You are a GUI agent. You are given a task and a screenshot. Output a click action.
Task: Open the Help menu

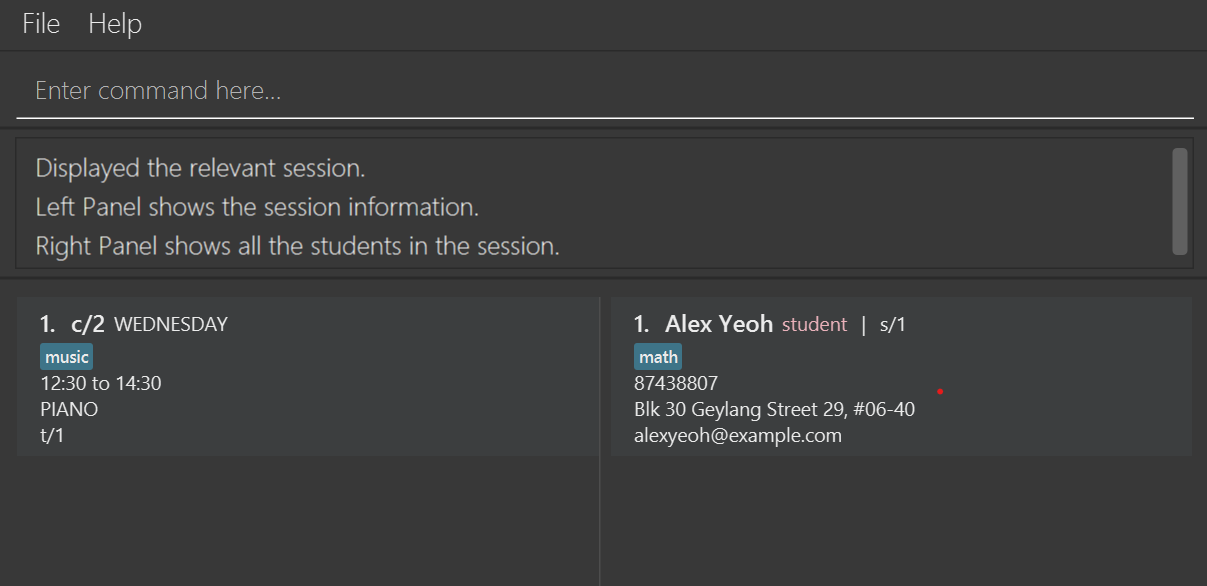[x=115, y=24]
